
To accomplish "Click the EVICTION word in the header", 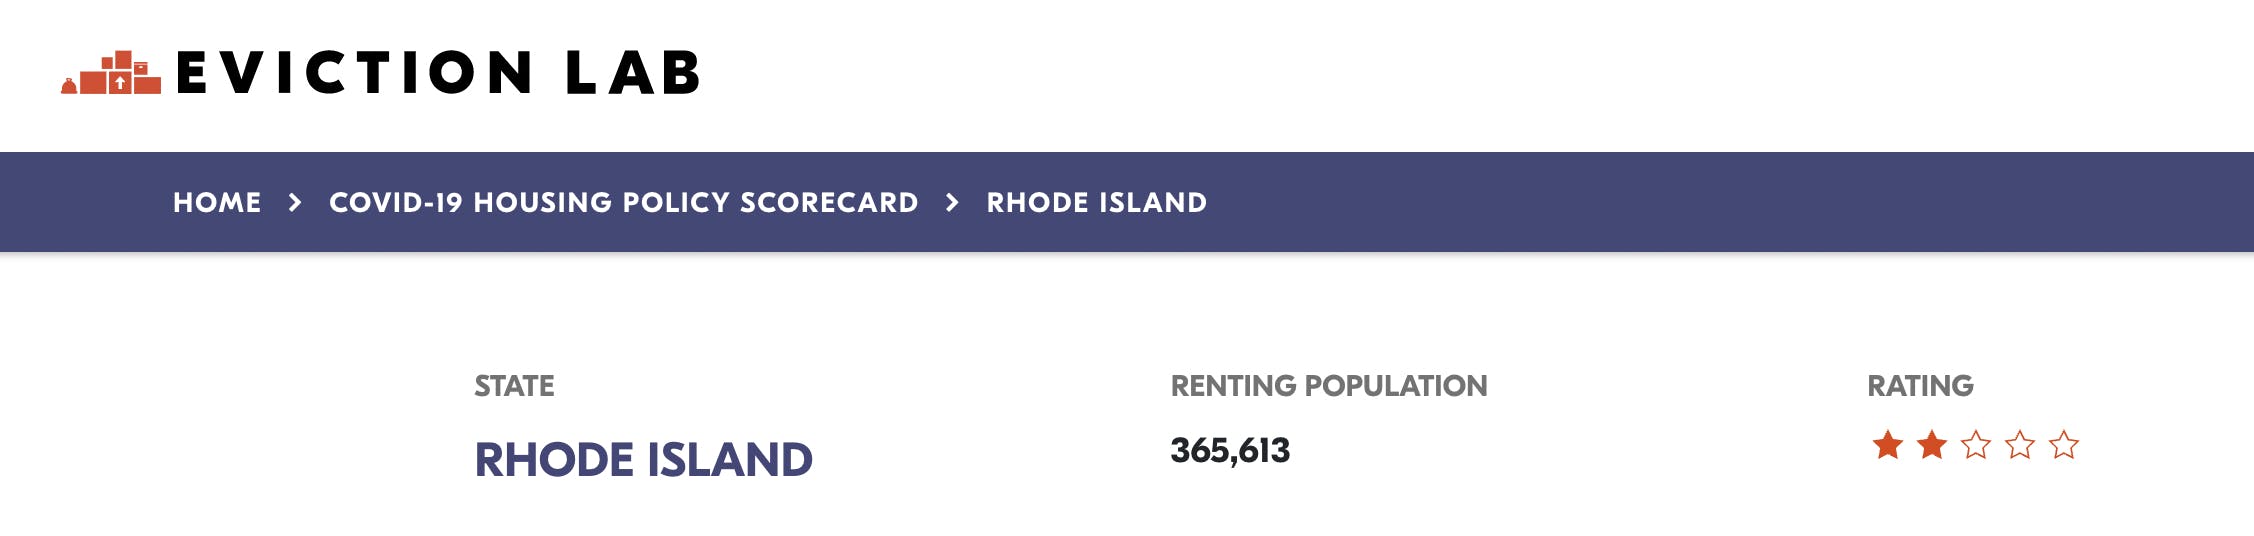I will click(355, 73).
